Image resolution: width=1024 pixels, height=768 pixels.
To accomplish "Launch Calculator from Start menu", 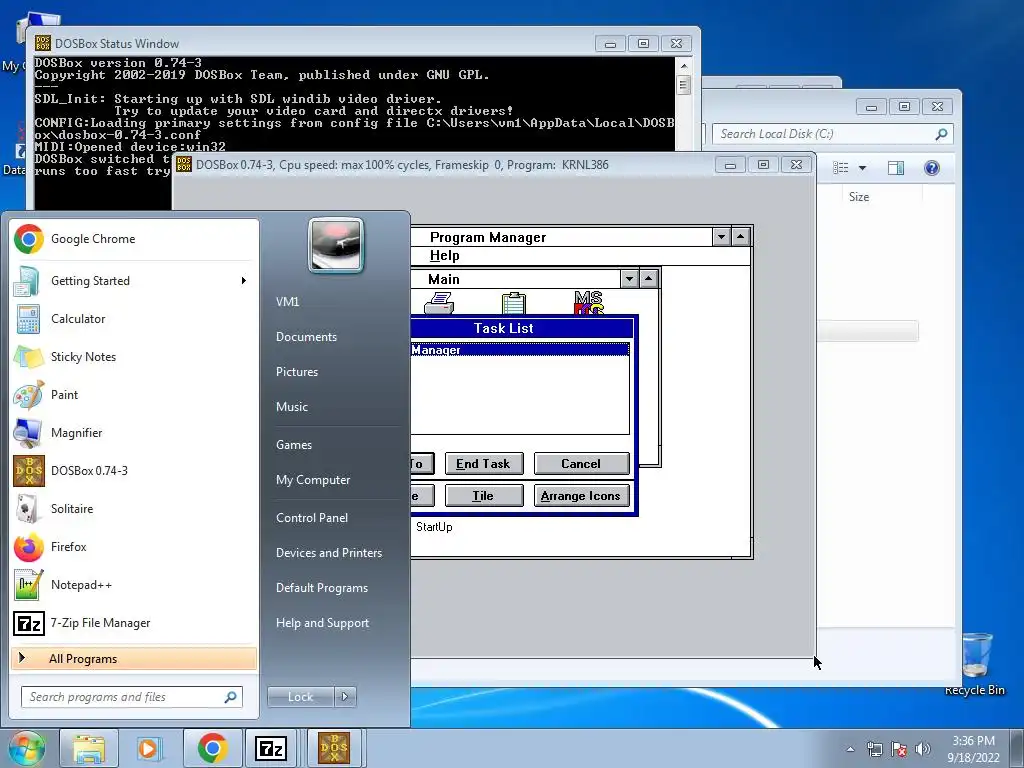I will pos(134,319).
